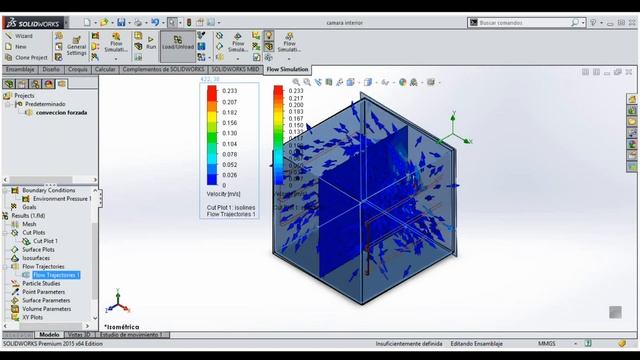
Task: Click the Help question mark icon
Action: (593, 22)
